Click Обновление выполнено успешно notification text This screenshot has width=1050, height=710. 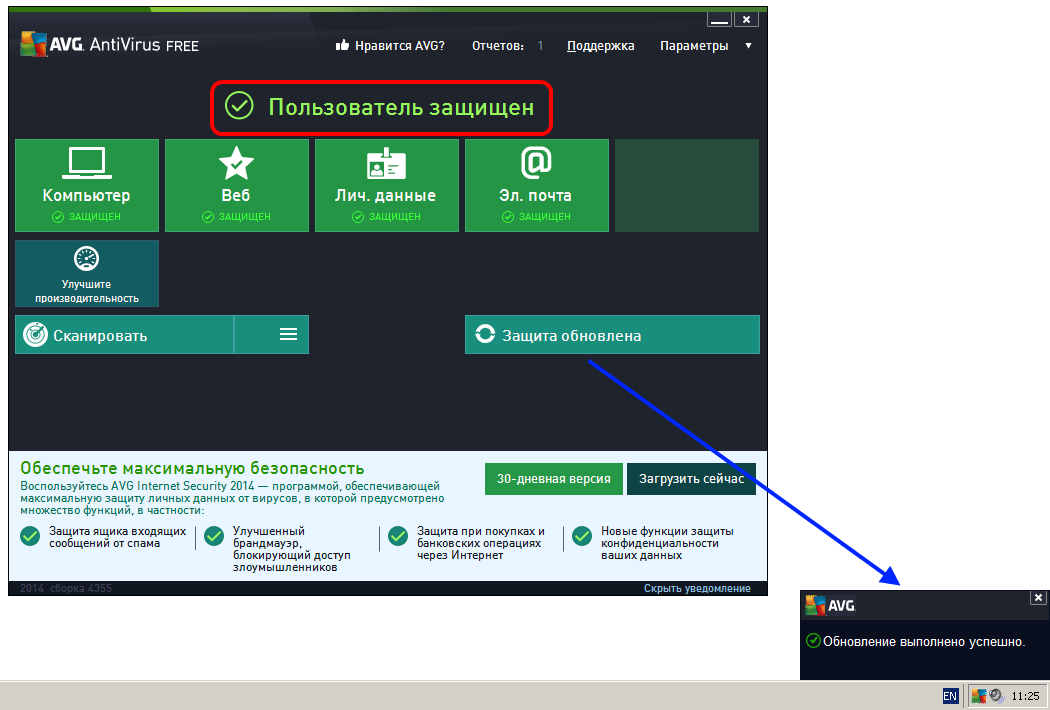pyautogui.click(x=923, y=642)
